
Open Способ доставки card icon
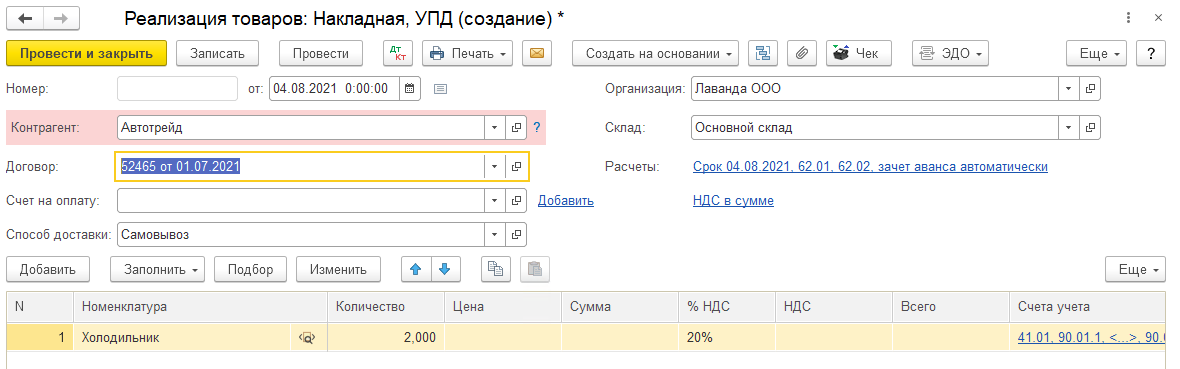(516, 234)
